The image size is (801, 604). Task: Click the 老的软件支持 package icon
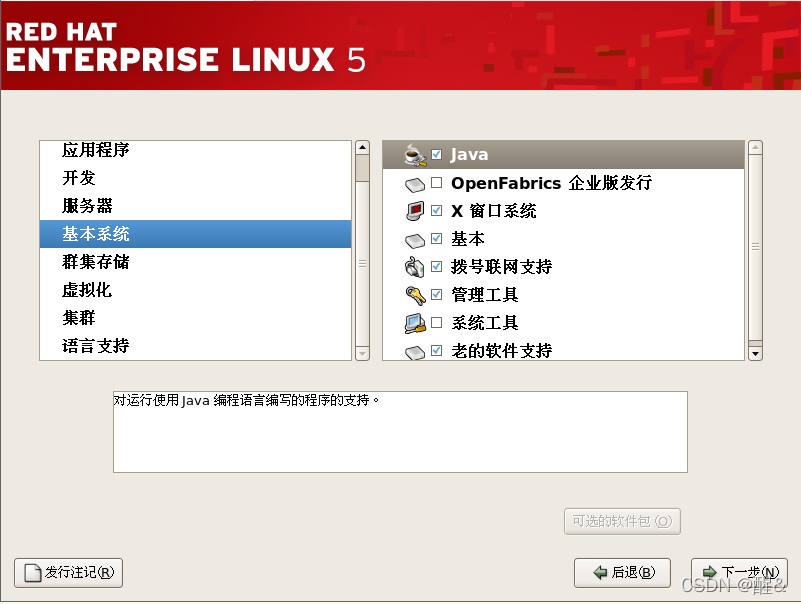(x=415, y=352)
